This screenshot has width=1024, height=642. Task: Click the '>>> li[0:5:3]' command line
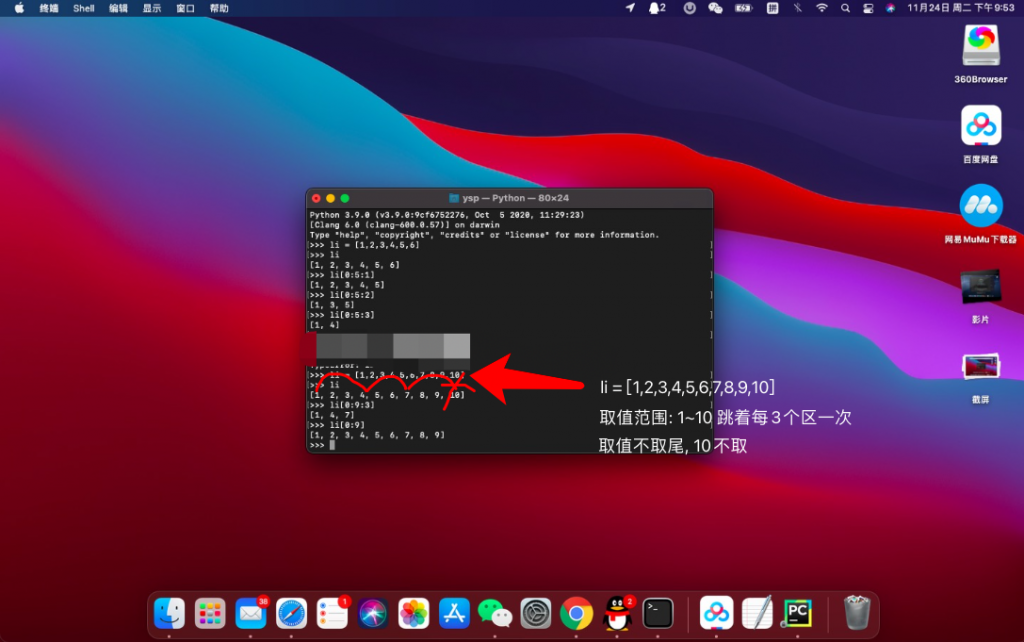[342, 315]
